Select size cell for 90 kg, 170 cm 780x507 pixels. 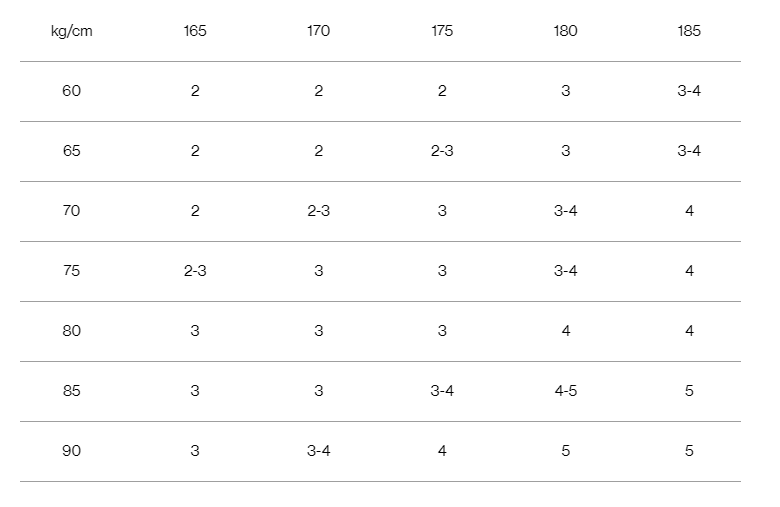click(x=318, y=451)
